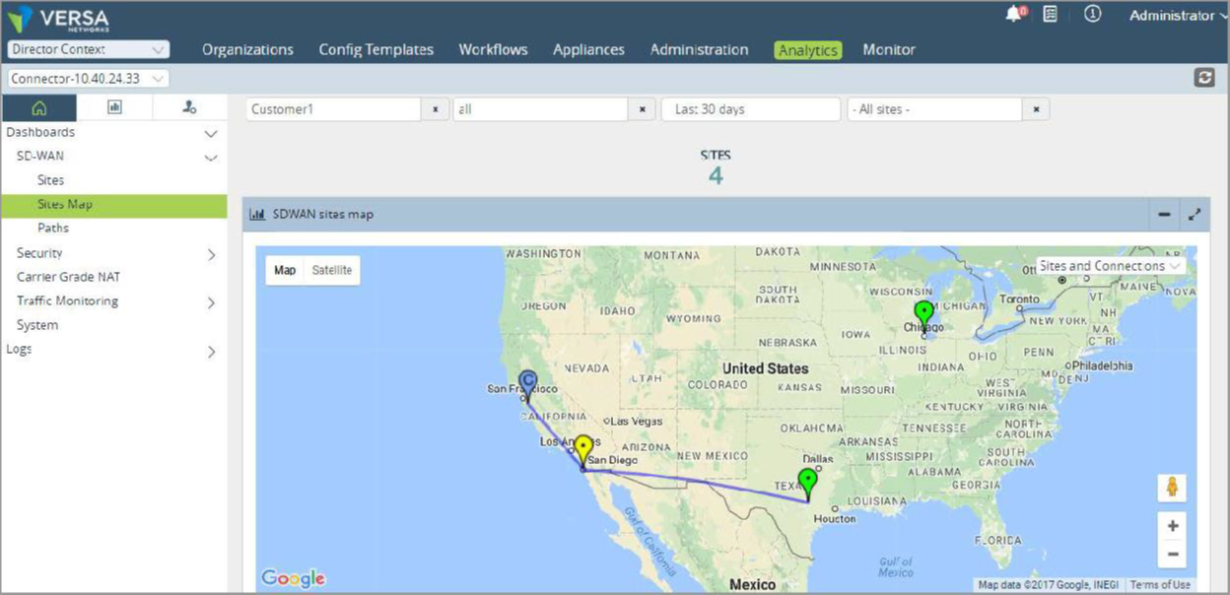Open the Administration menu

(x=699, y=49)
